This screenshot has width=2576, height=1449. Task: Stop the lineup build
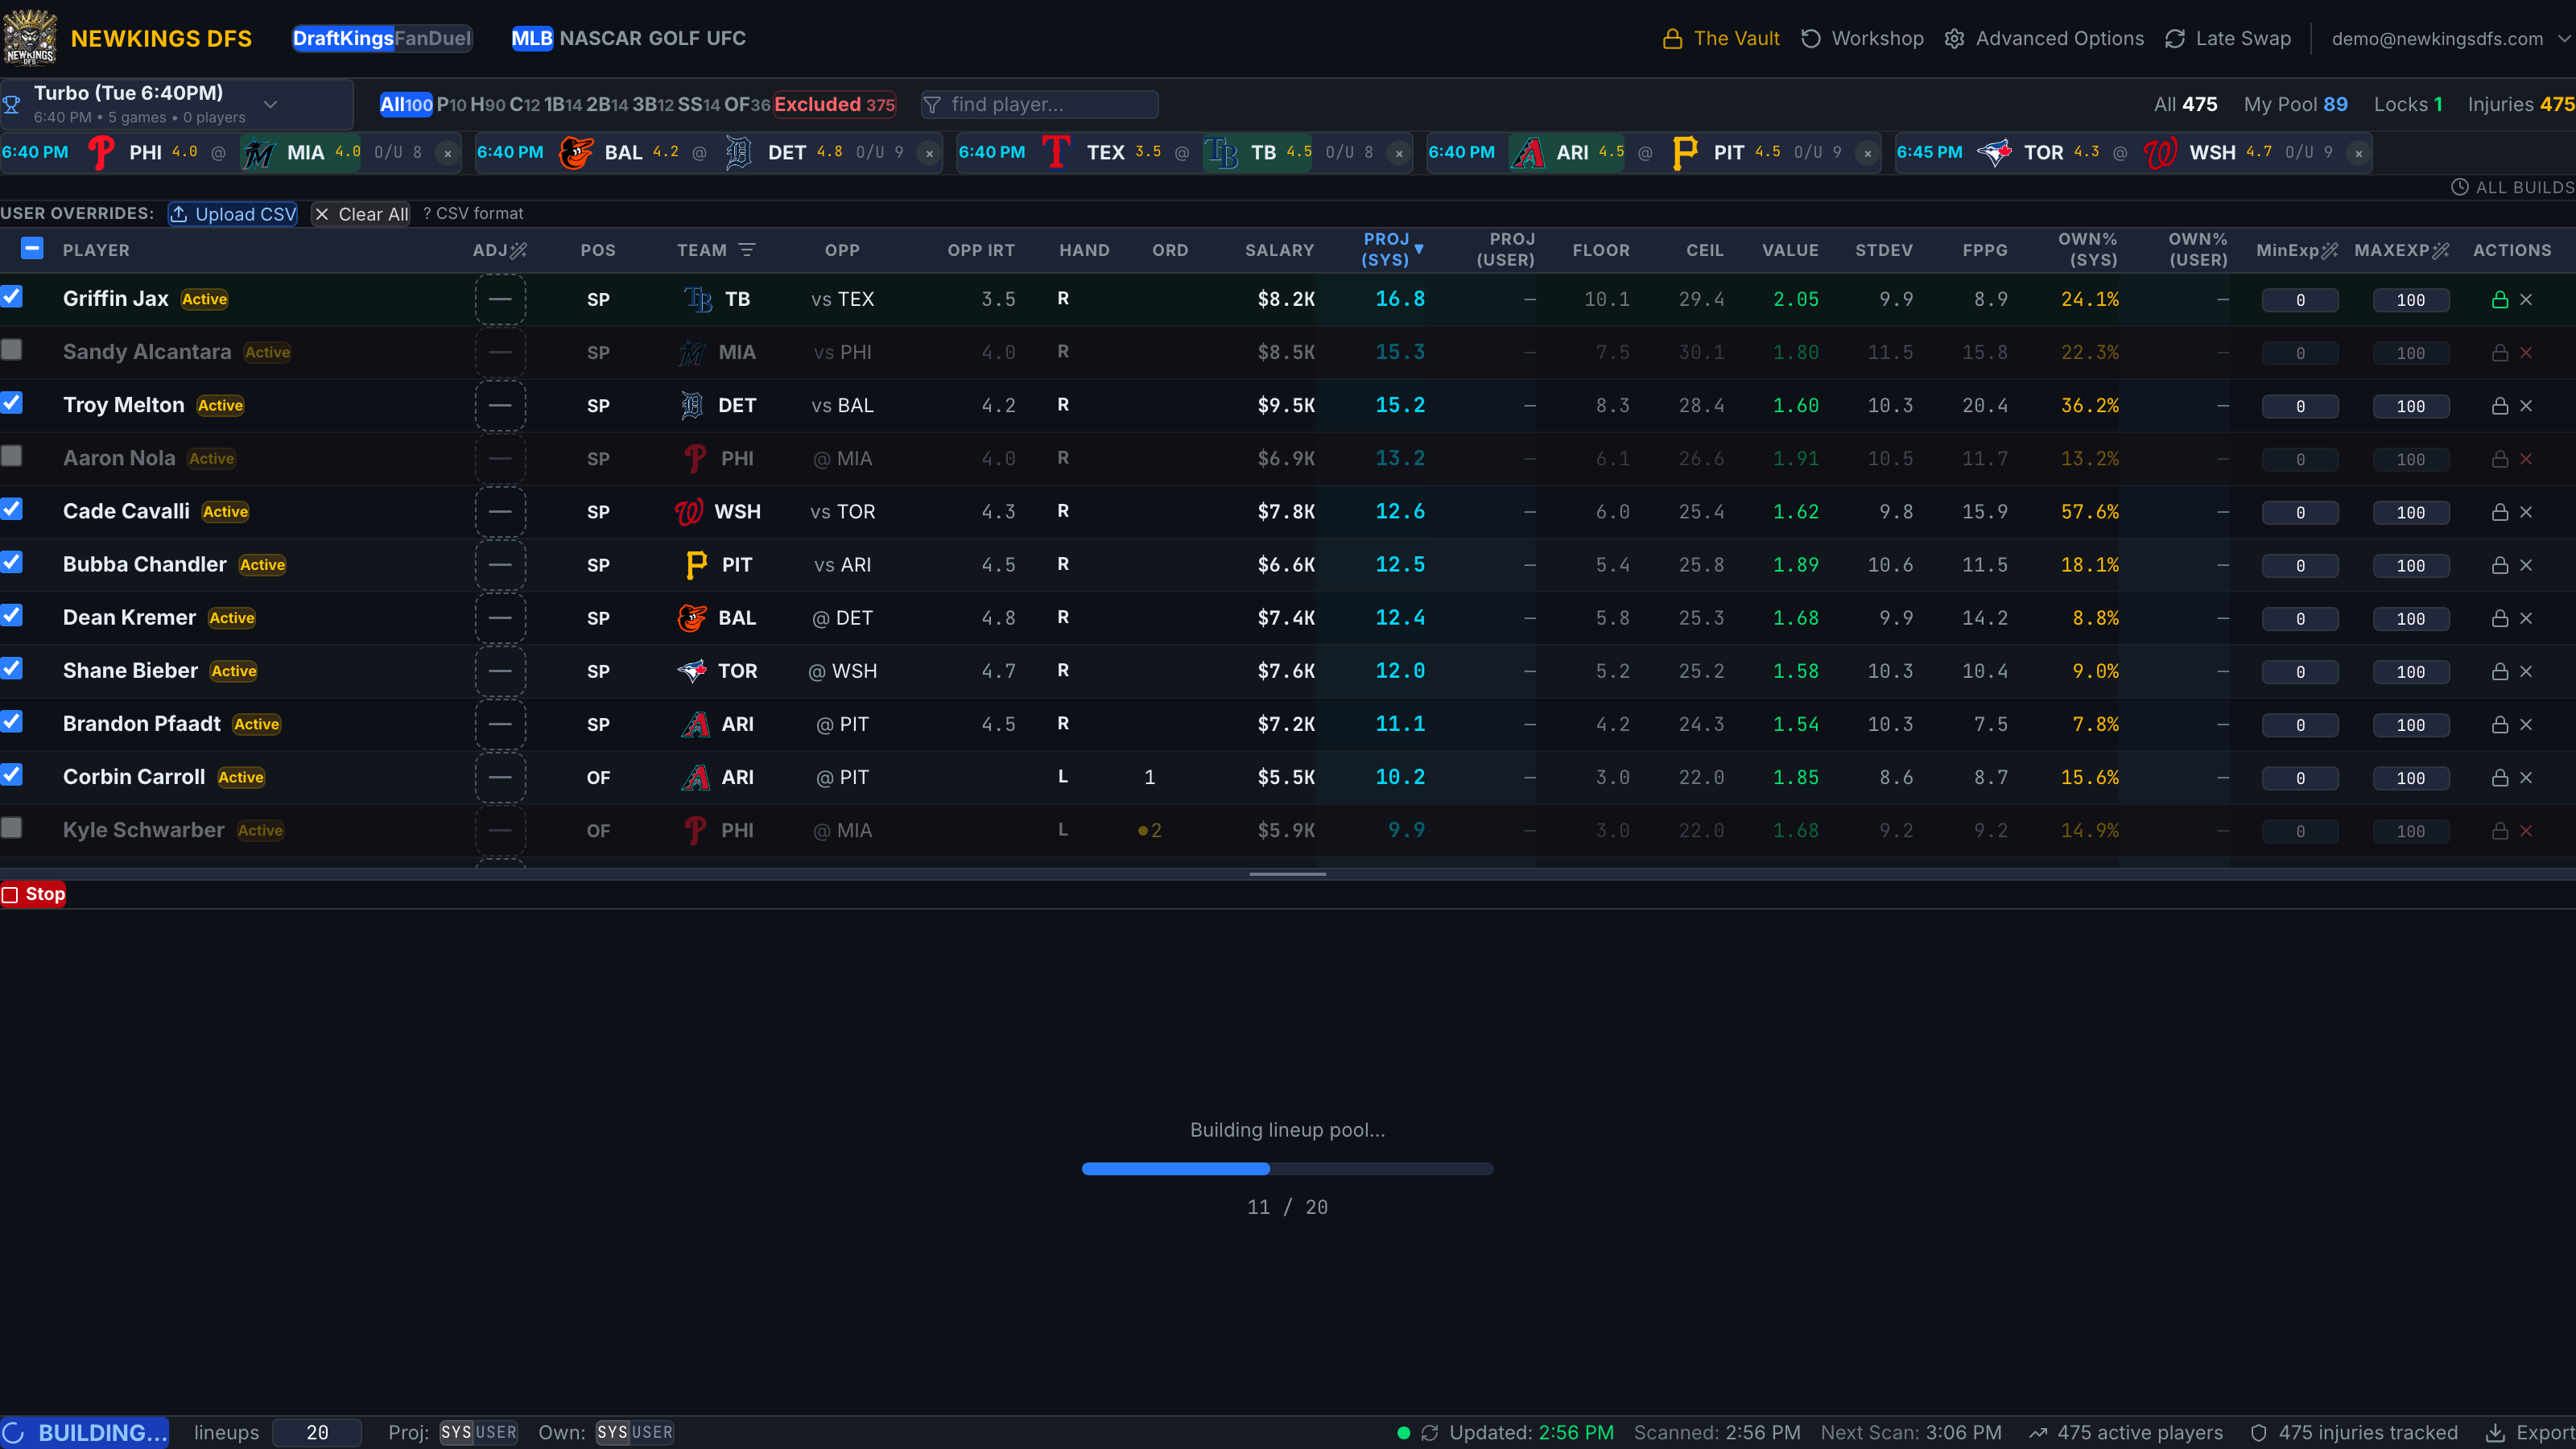pos(34,894)
